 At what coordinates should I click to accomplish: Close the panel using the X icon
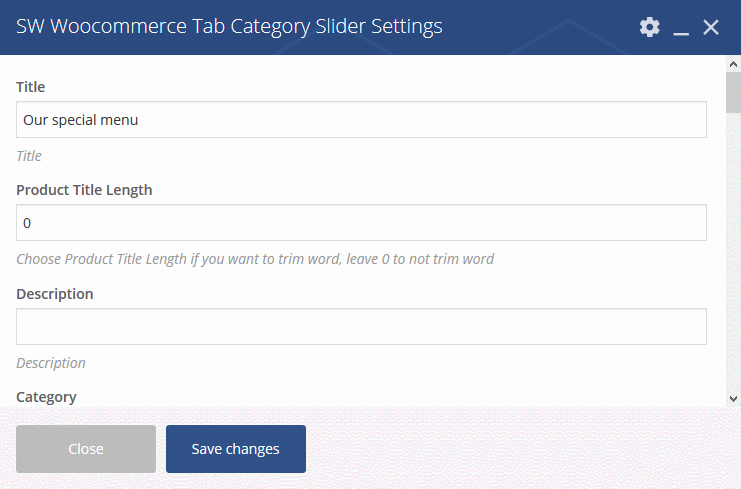click(x=710, y=27)
